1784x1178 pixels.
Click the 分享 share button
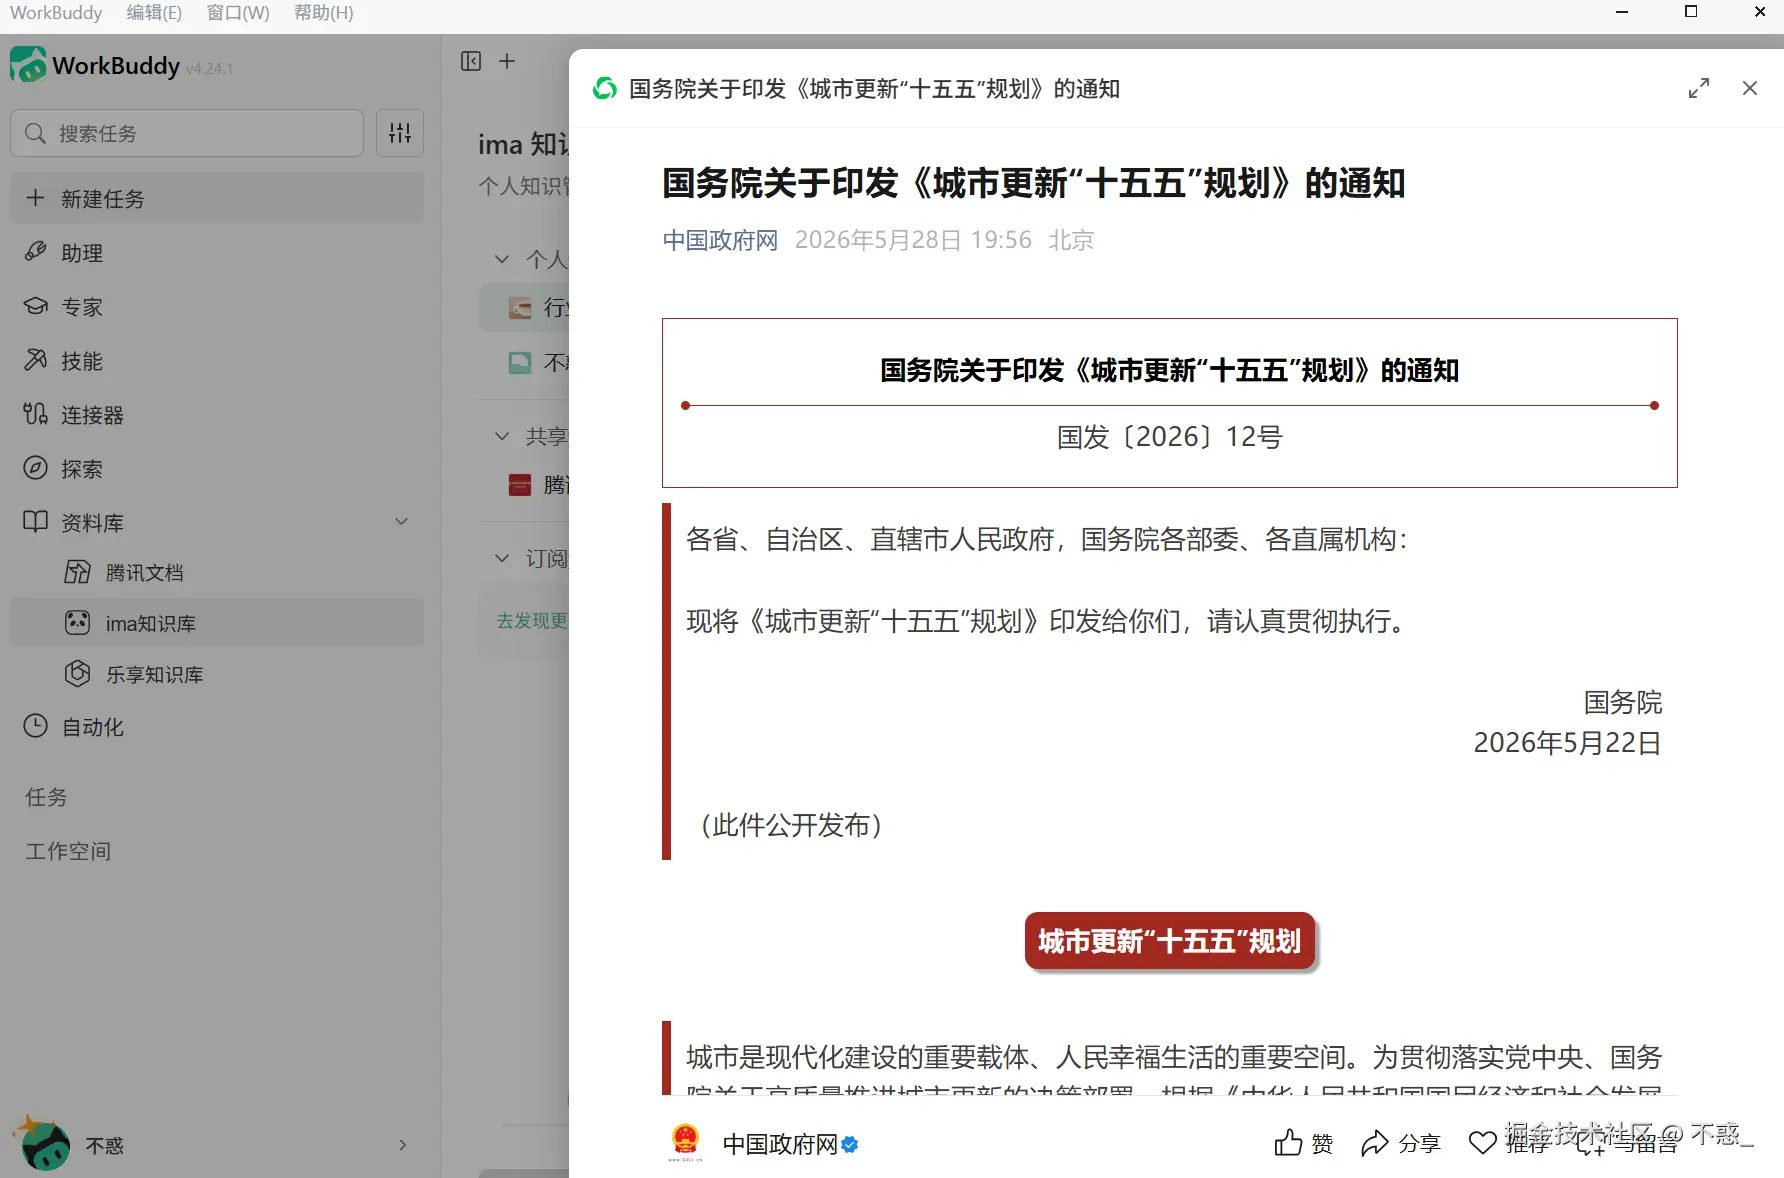(x=1401, y=1143)
